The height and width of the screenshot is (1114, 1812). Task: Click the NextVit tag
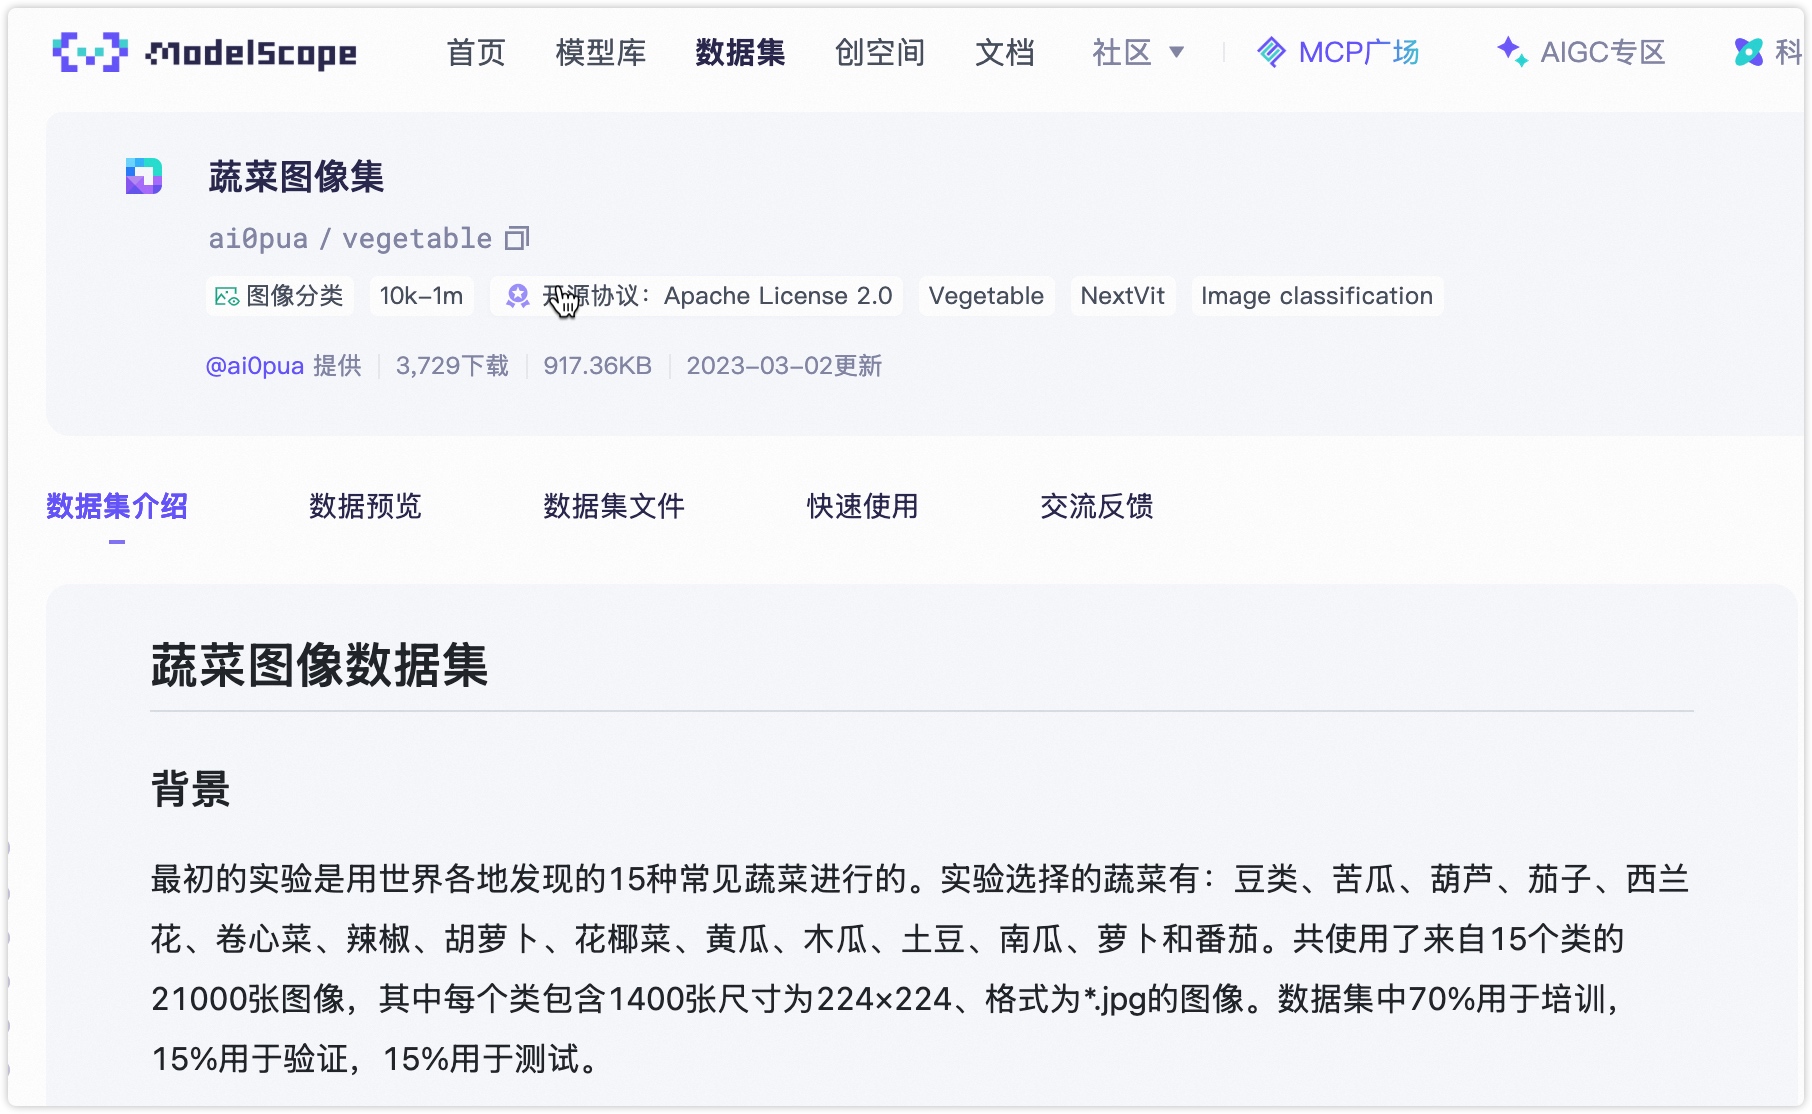pyautogui.click(x=1122, y=296)
